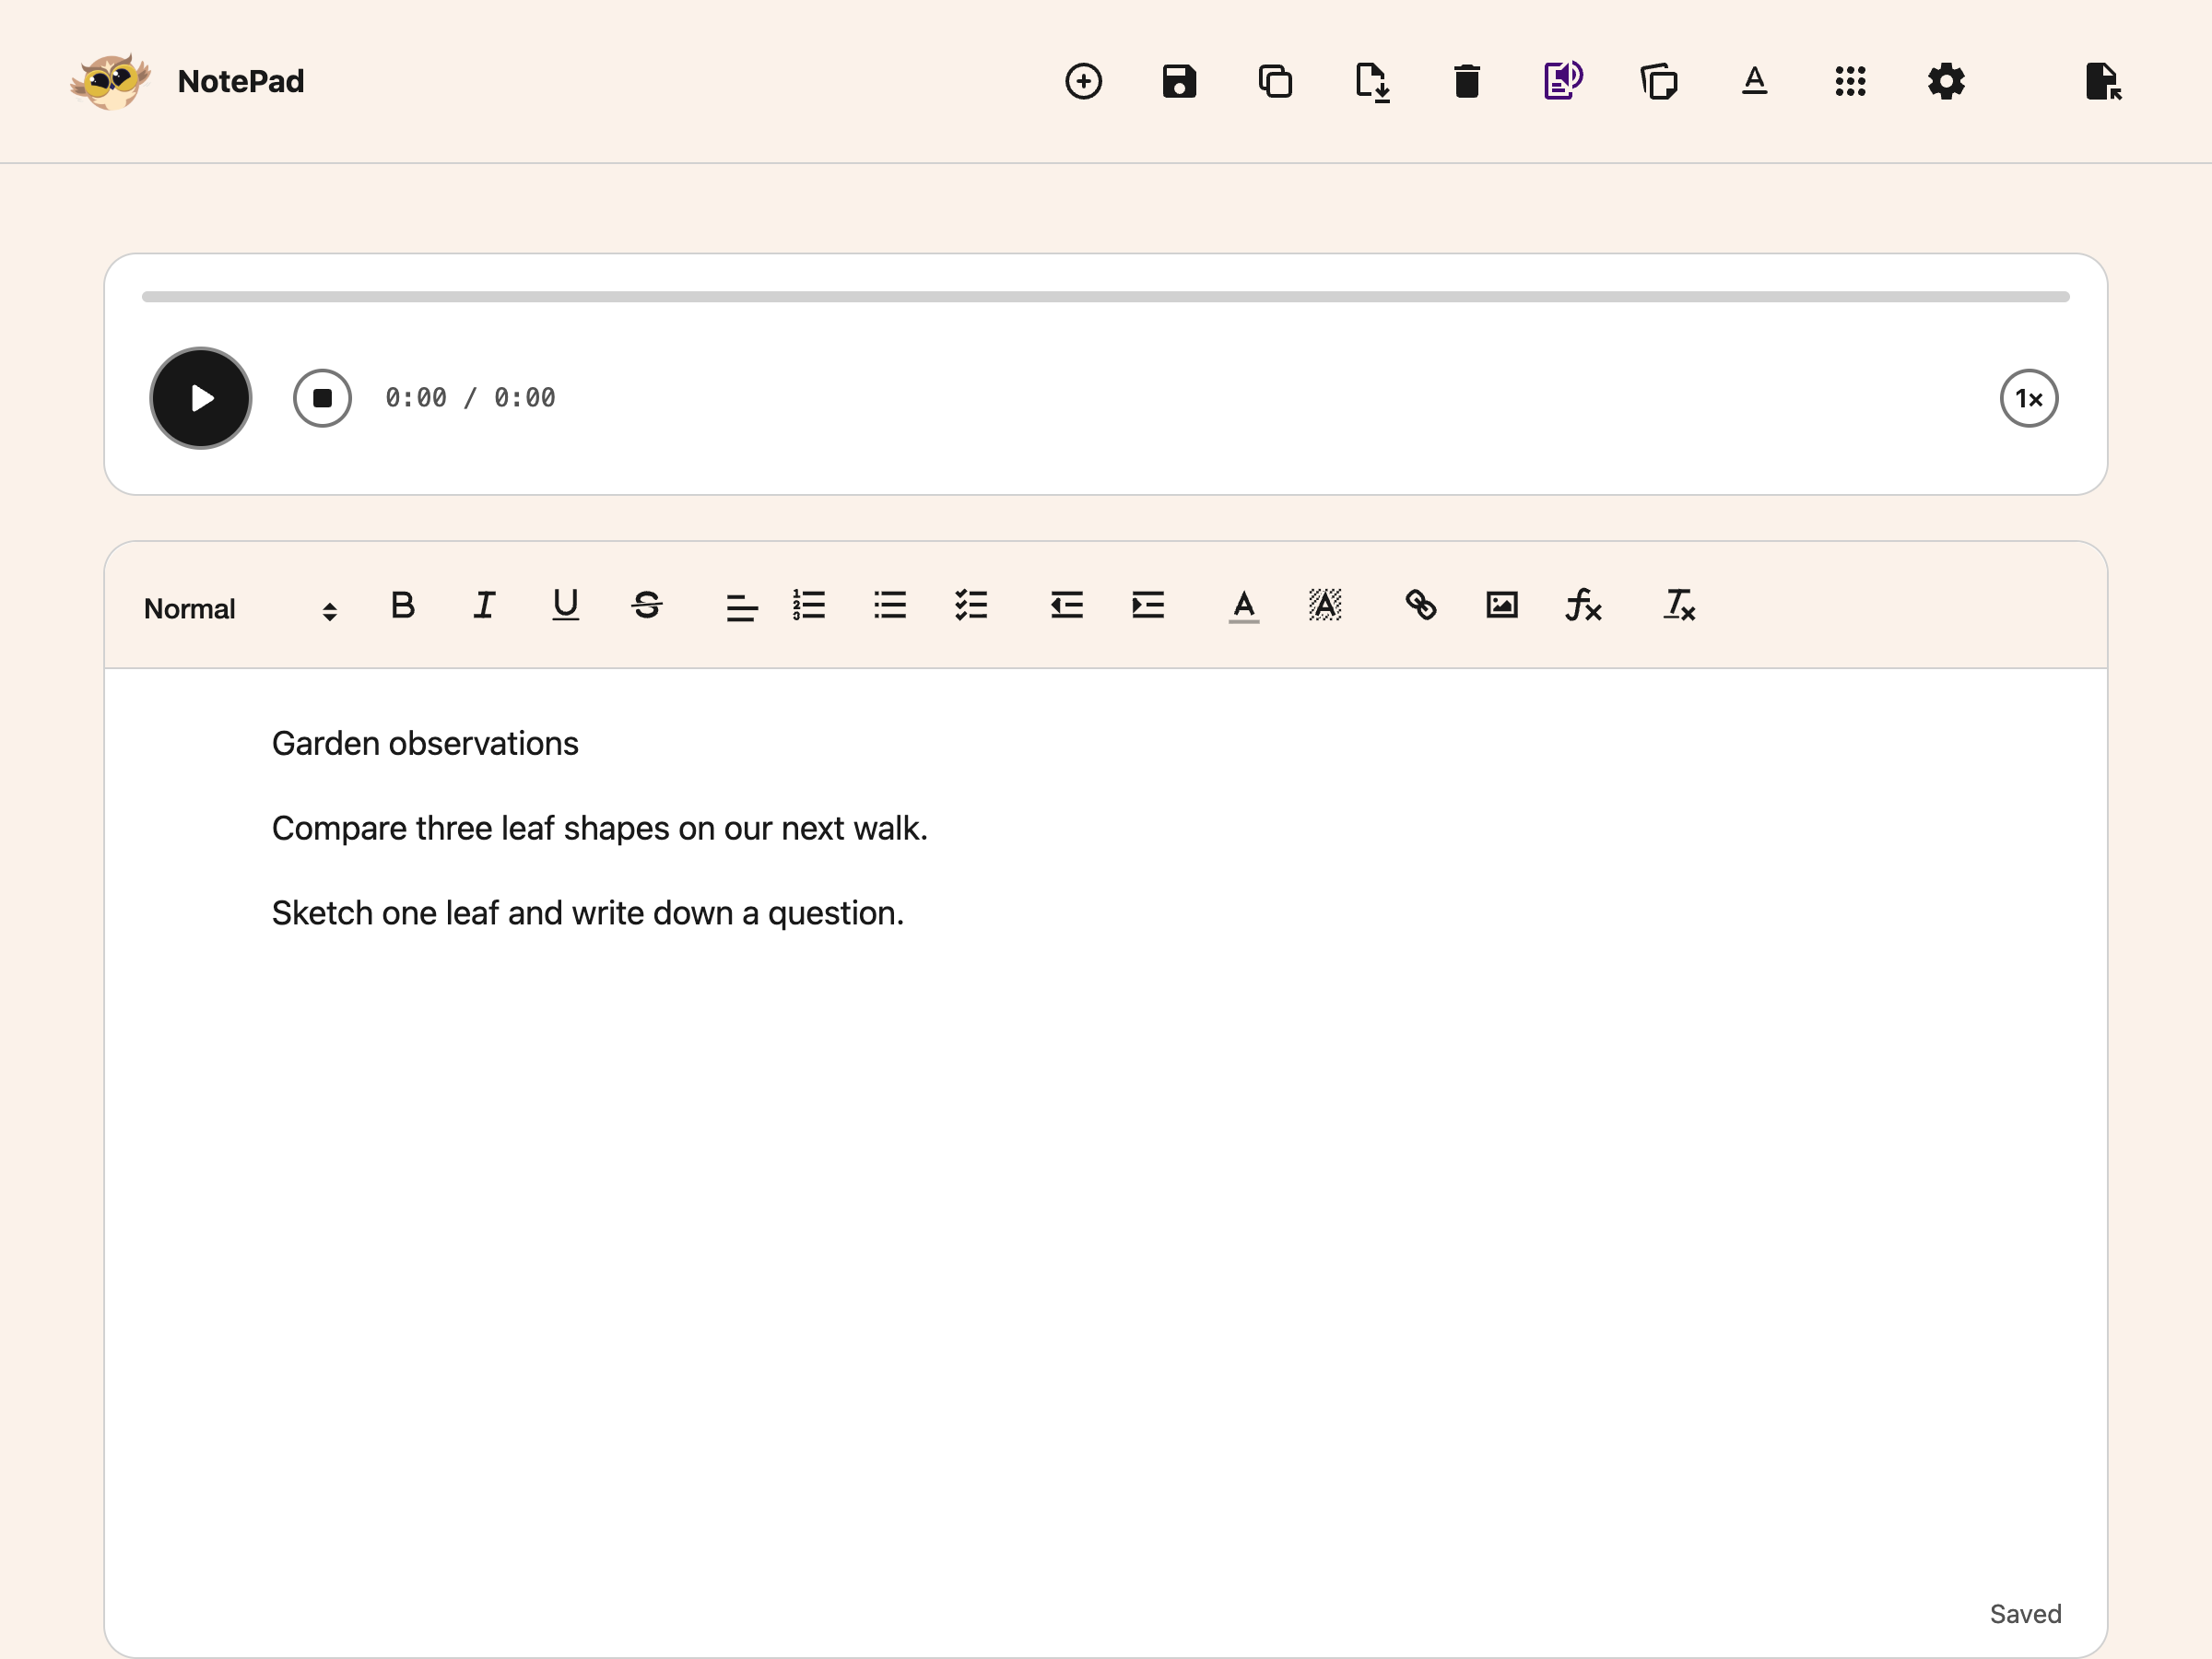Image resolution: width=2212 pixels, height=1659 pixels.
Task: Click the audio progress bar
Action: tap(1105, 297)
